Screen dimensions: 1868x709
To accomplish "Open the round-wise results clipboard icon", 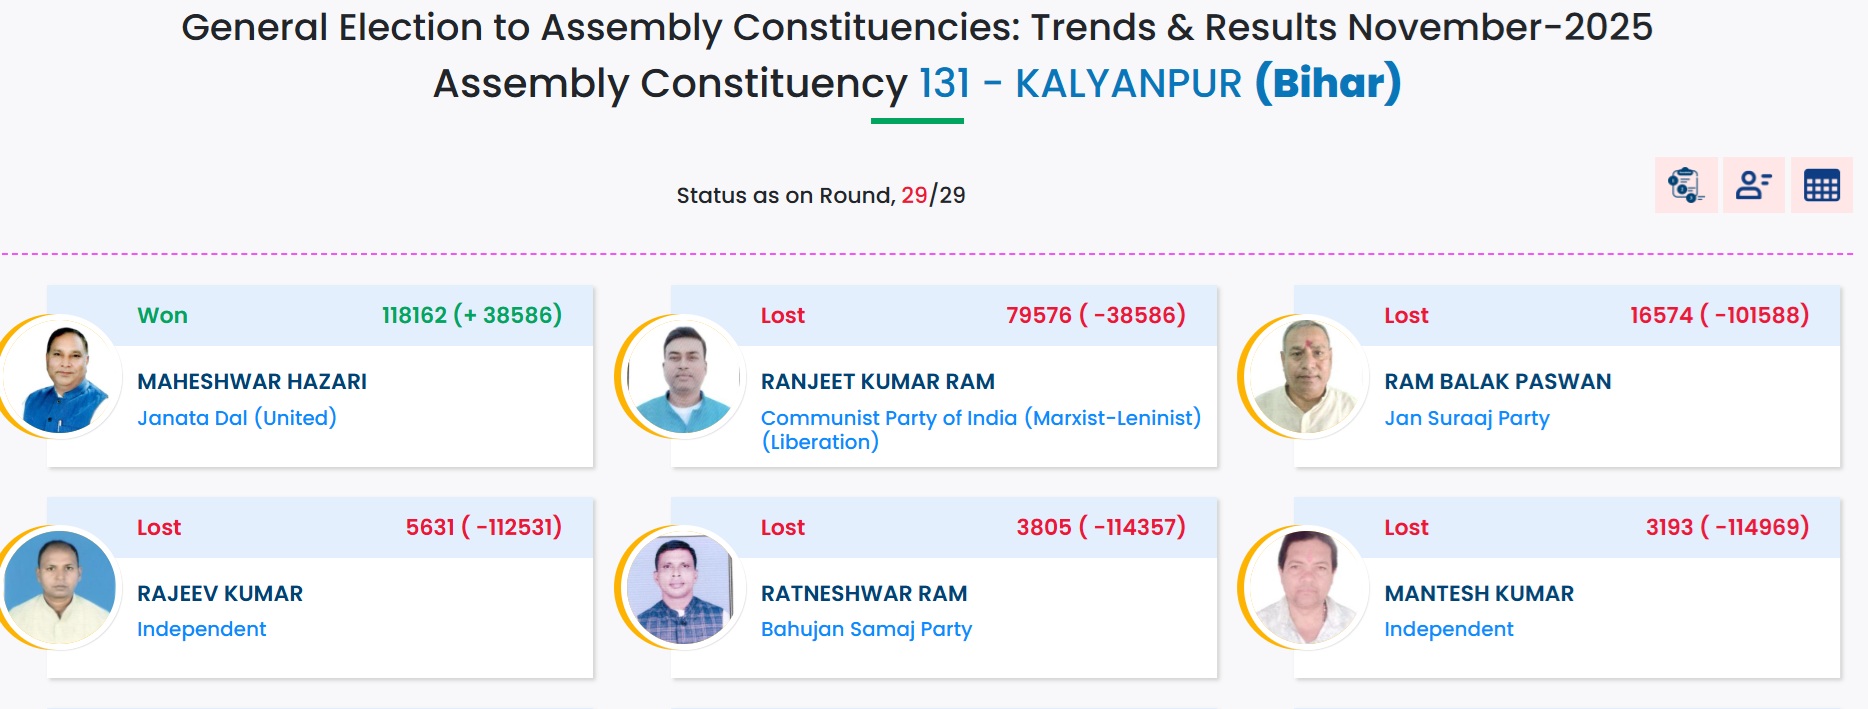I will pos(1684,185).
